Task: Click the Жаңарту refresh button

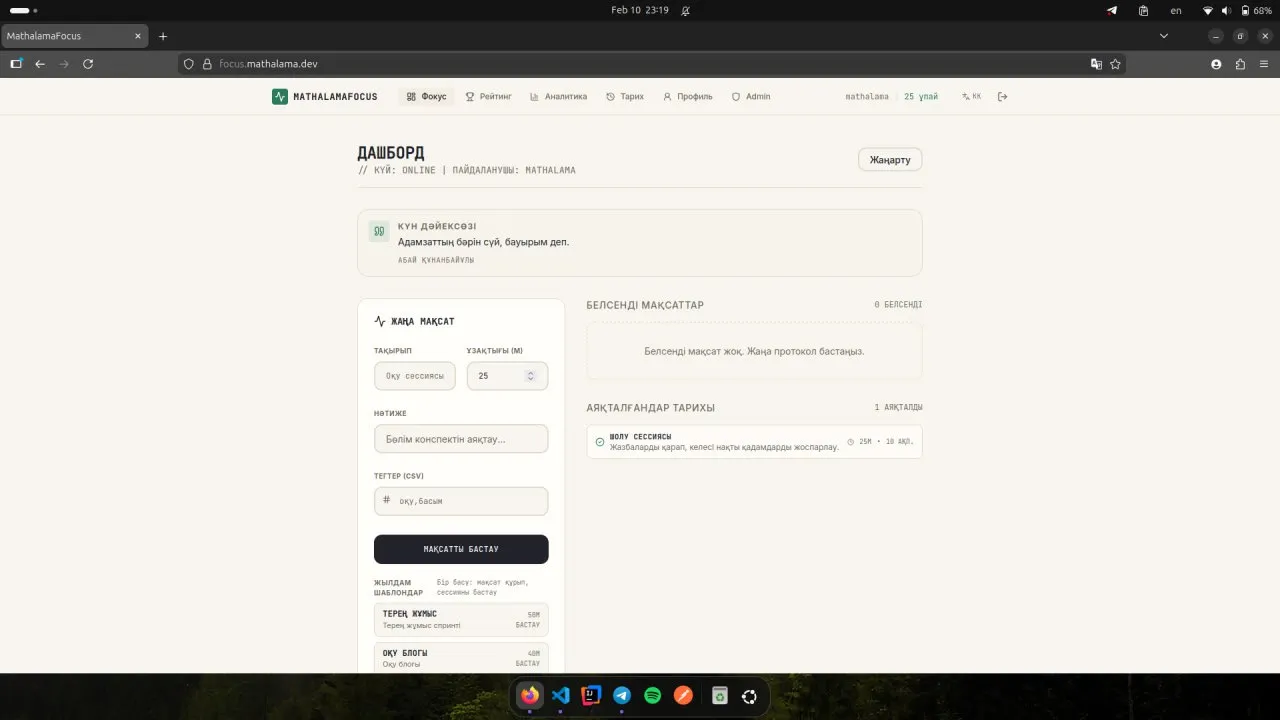Action: (x=890, y=160)
